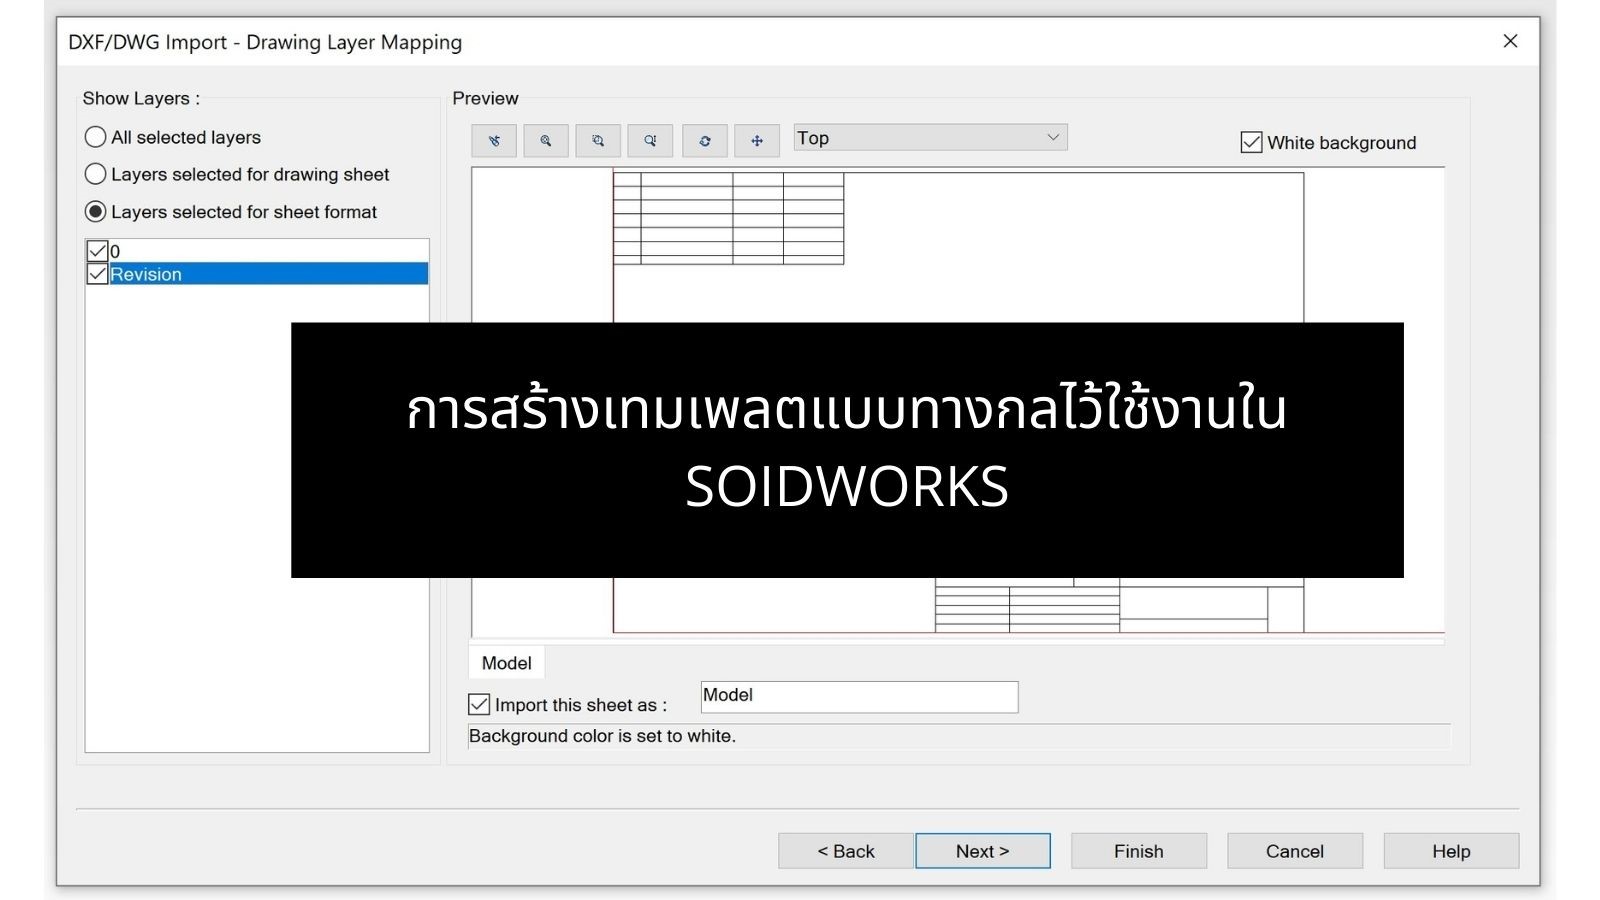Screen dimensions: 1600x900
Task: Select the Pan tool icon
Action: click(x=757, y=141)
